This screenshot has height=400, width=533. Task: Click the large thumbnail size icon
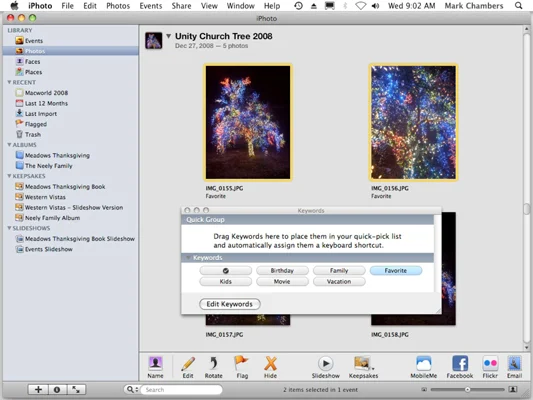point(513,389)
